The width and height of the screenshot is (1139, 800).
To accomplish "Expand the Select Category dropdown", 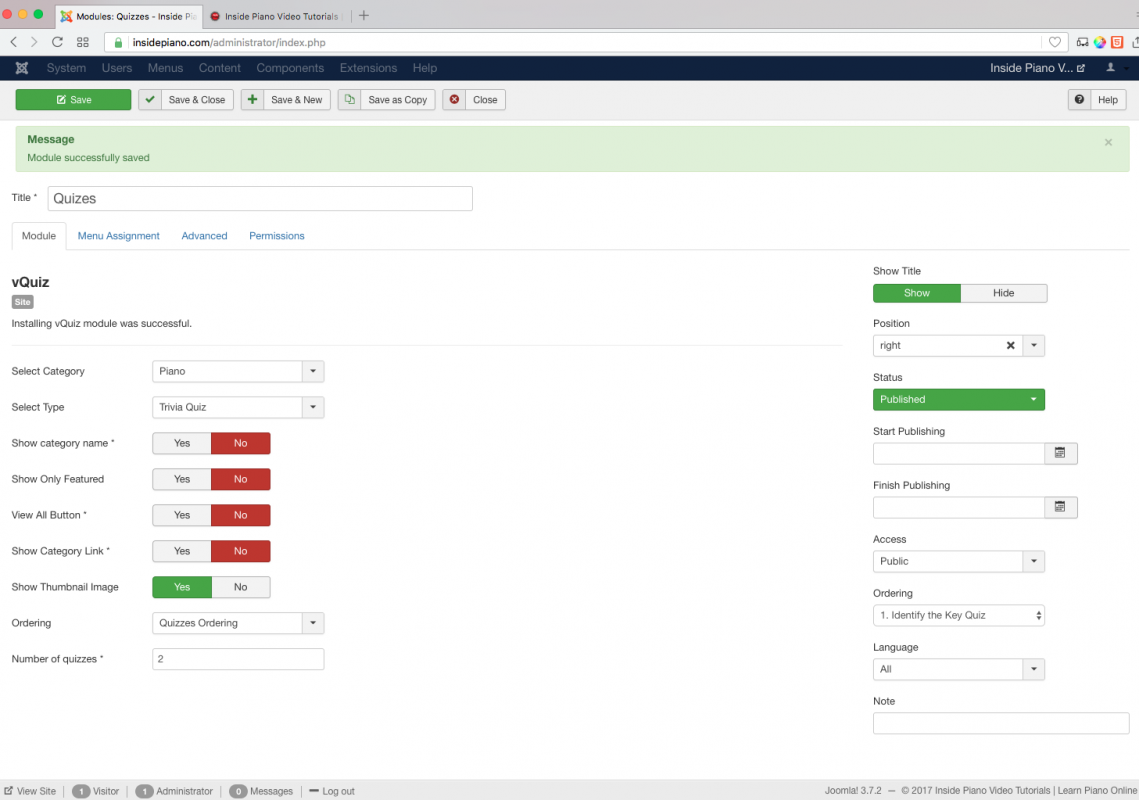I will click(x=313, y=371).
